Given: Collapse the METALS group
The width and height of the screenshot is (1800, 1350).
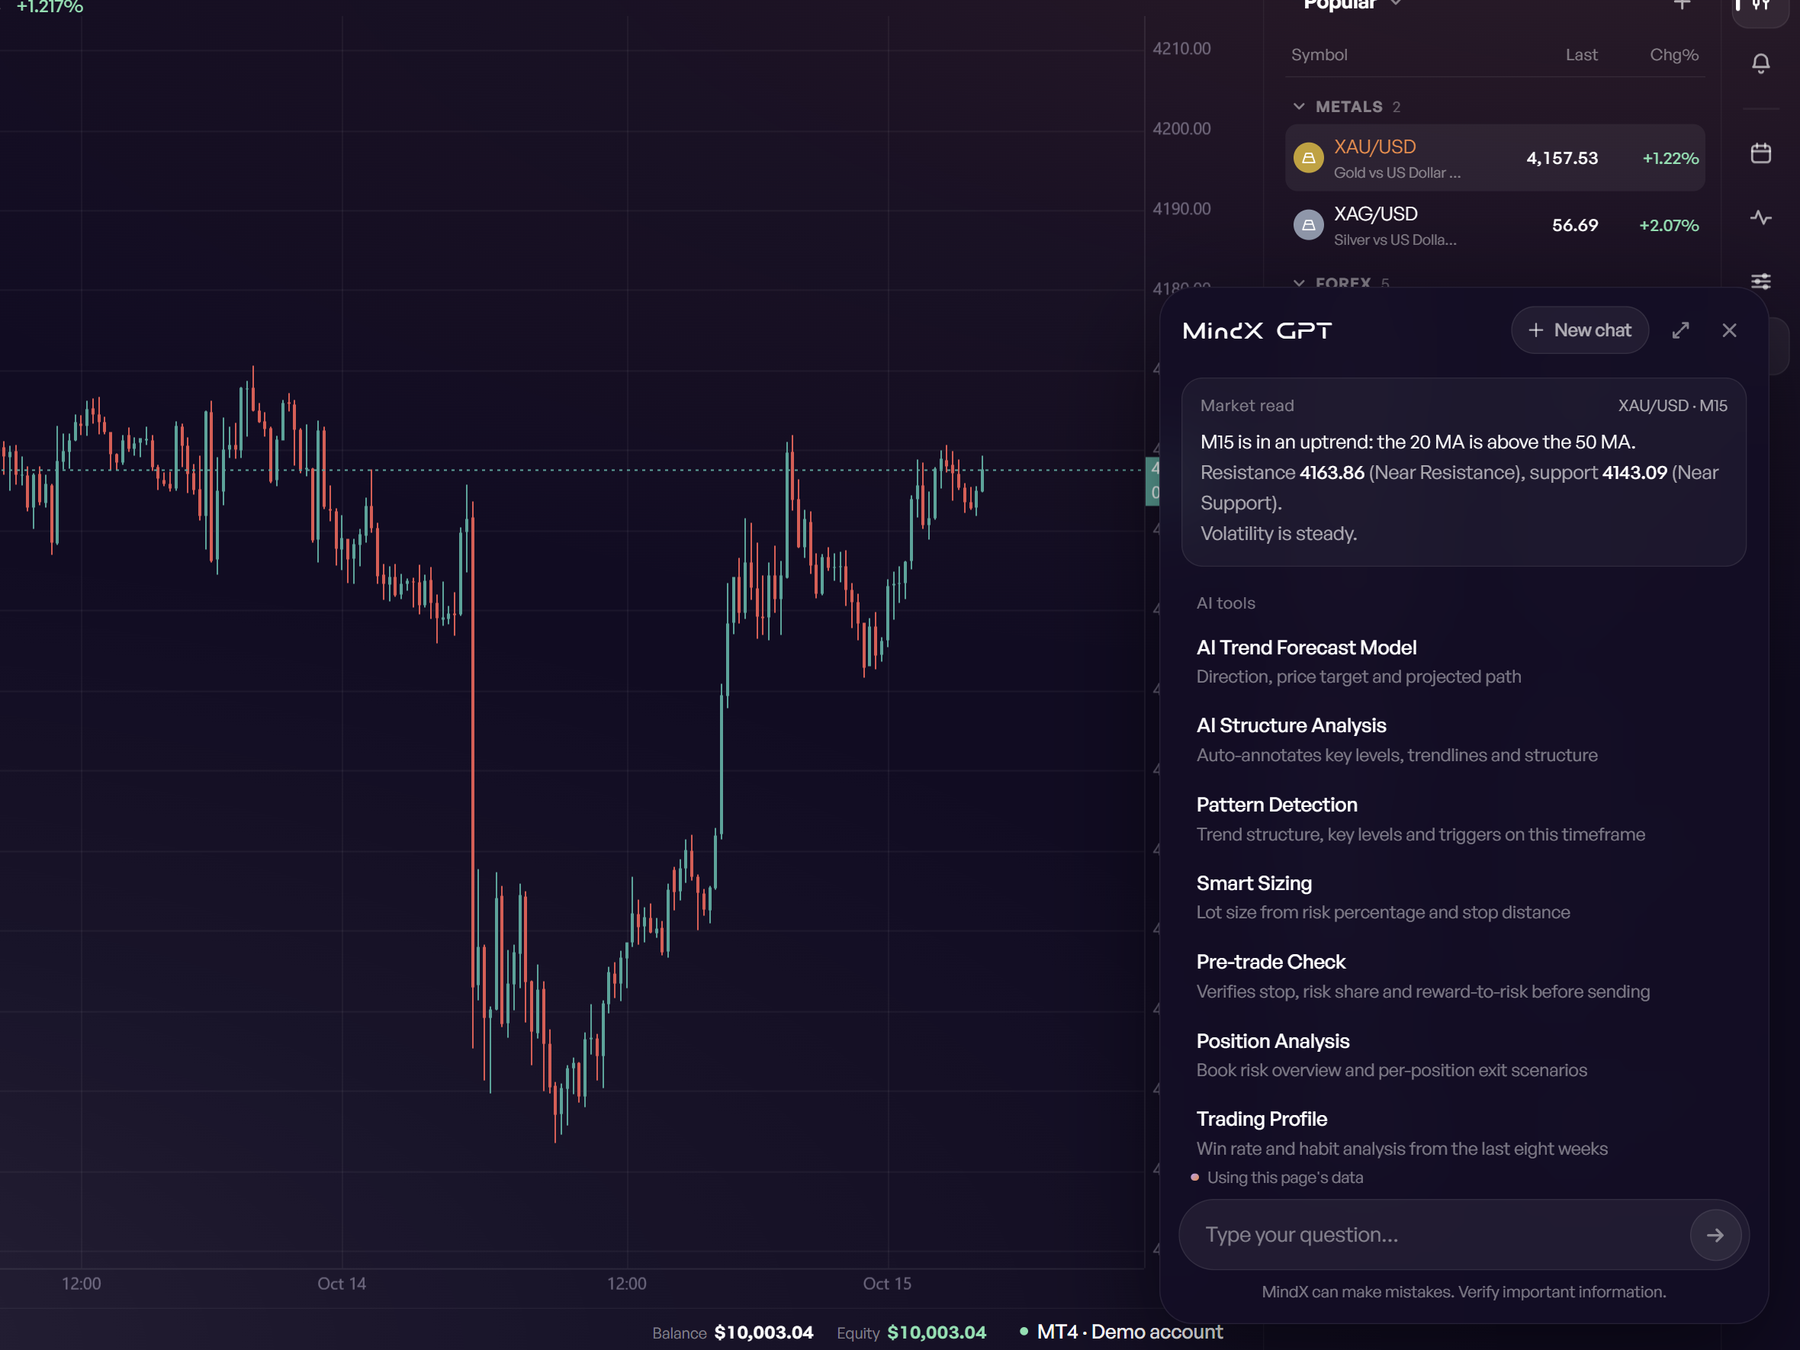Looking at the screenshot, I should click(x=1299, y=106).
